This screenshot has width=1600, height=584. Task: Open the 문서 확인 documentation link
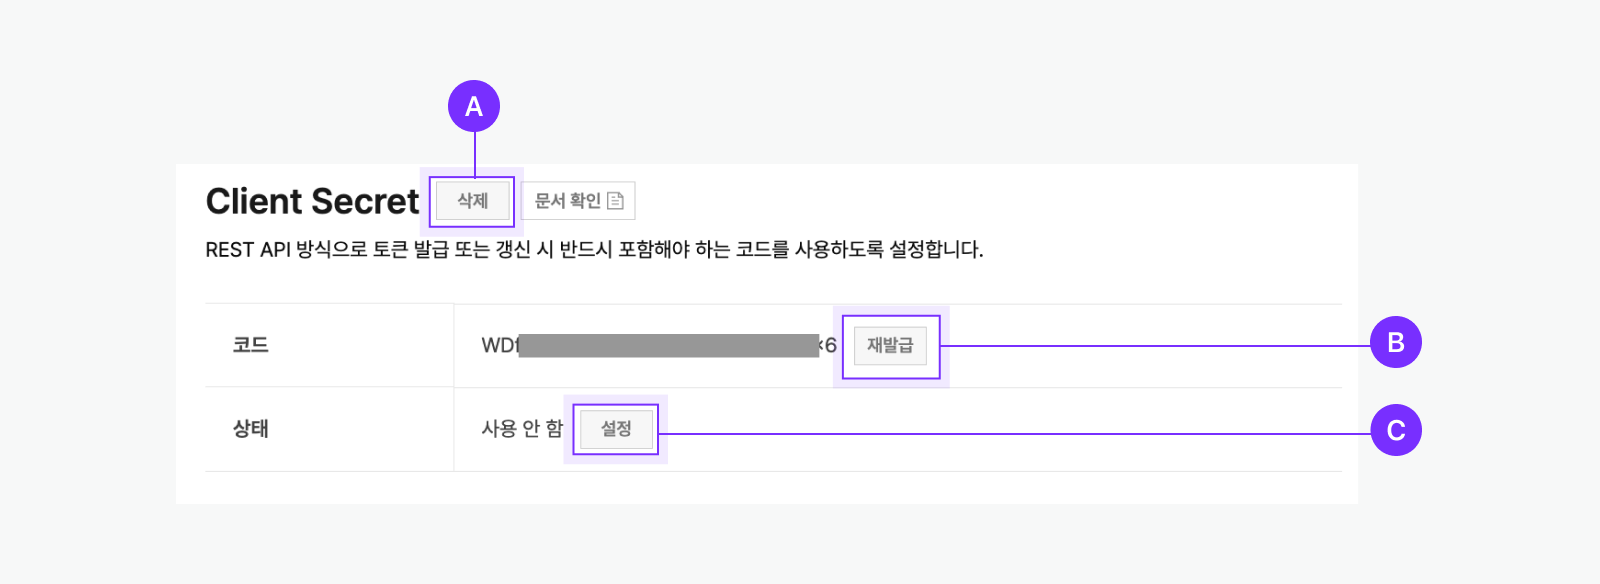[568, 201]
